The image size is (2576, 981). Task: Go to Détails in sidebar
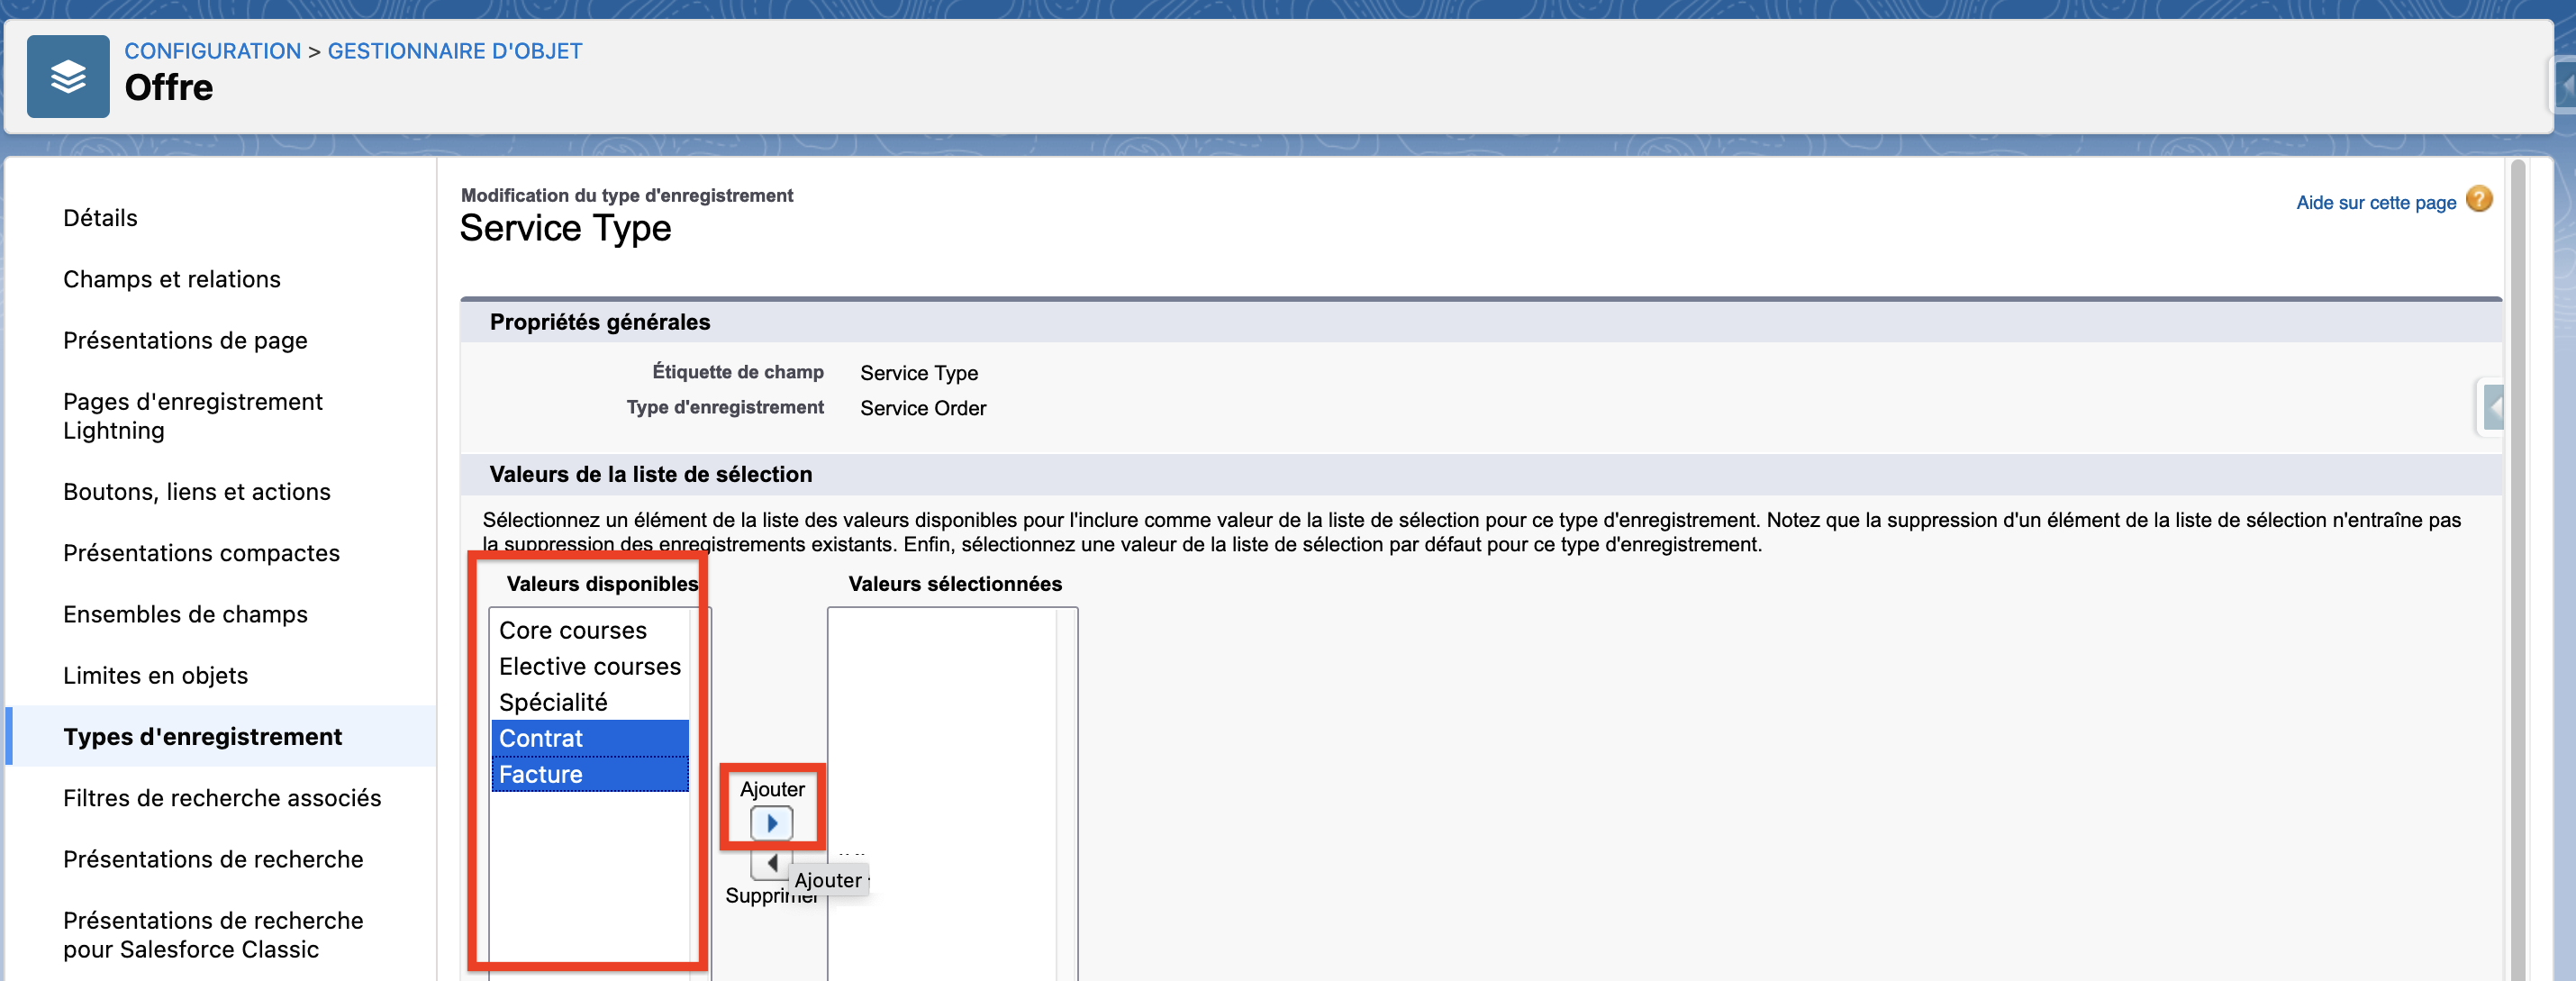pos(100,218)
